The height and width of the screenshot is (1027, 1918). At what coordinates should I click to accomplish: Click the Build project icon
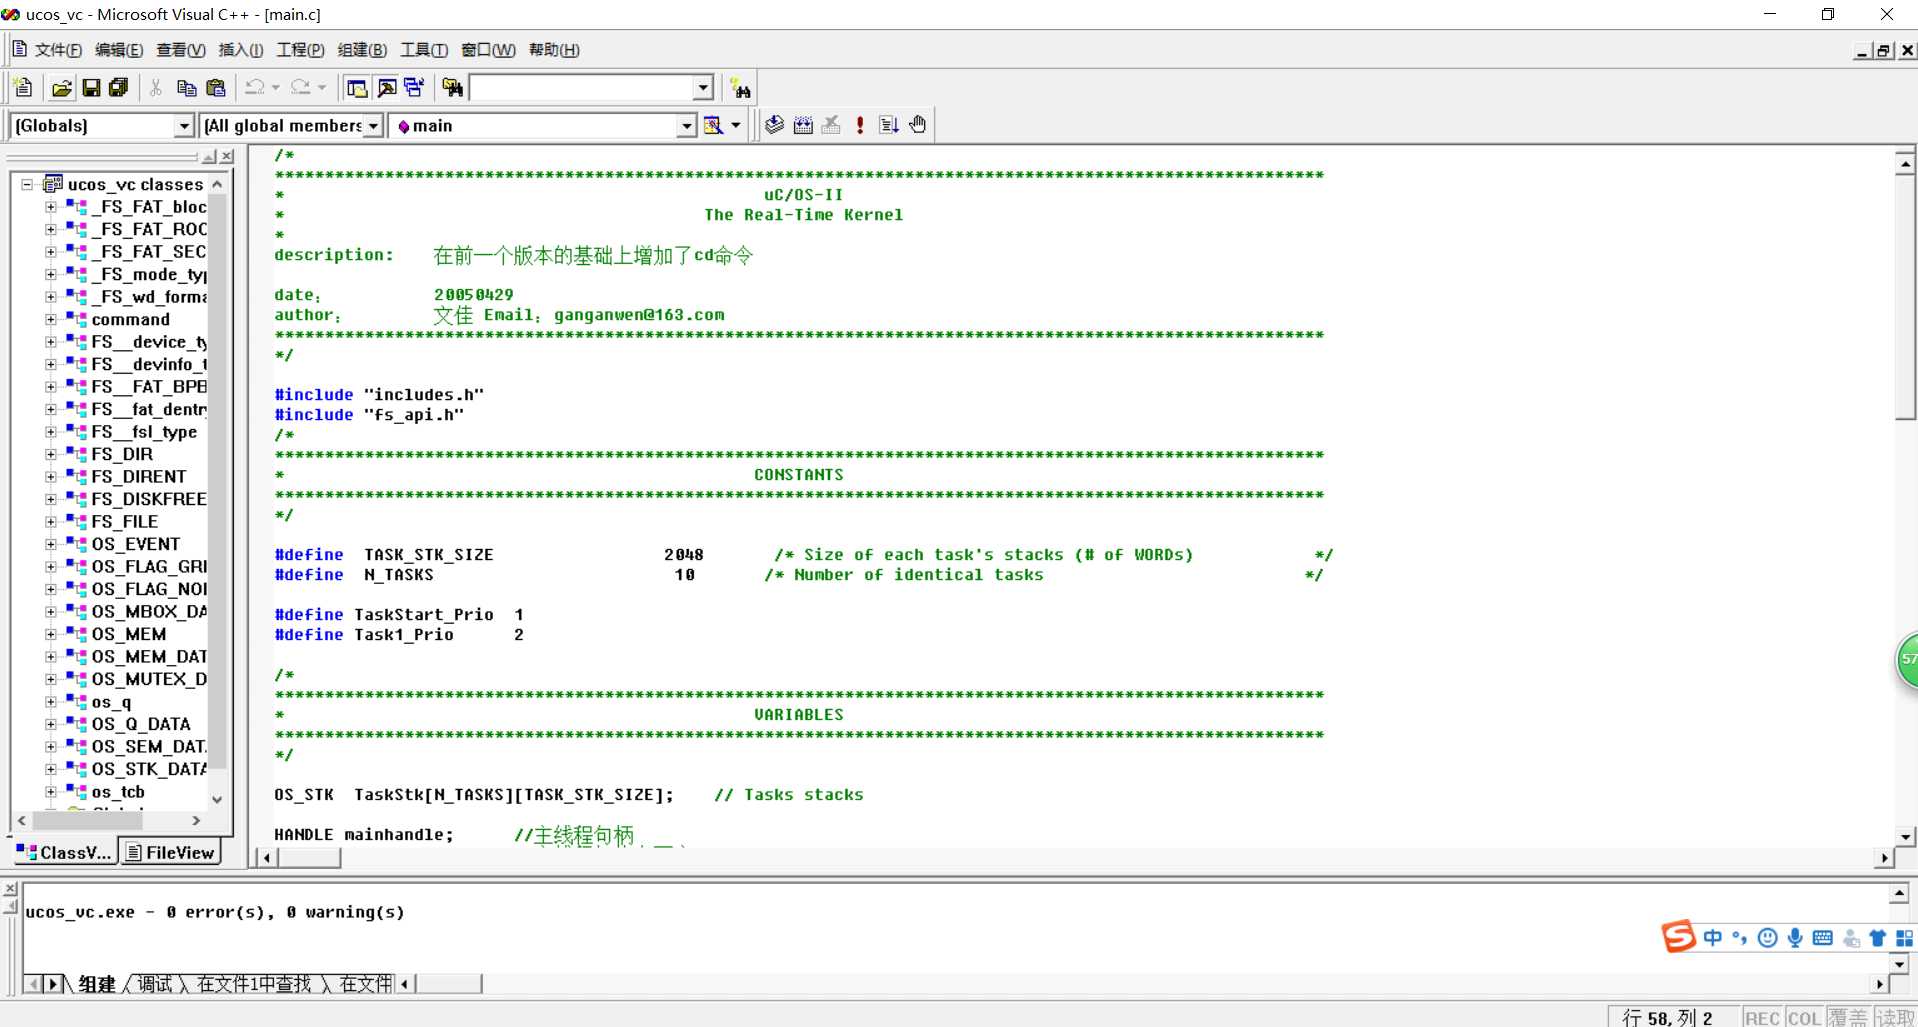(803, 125)
